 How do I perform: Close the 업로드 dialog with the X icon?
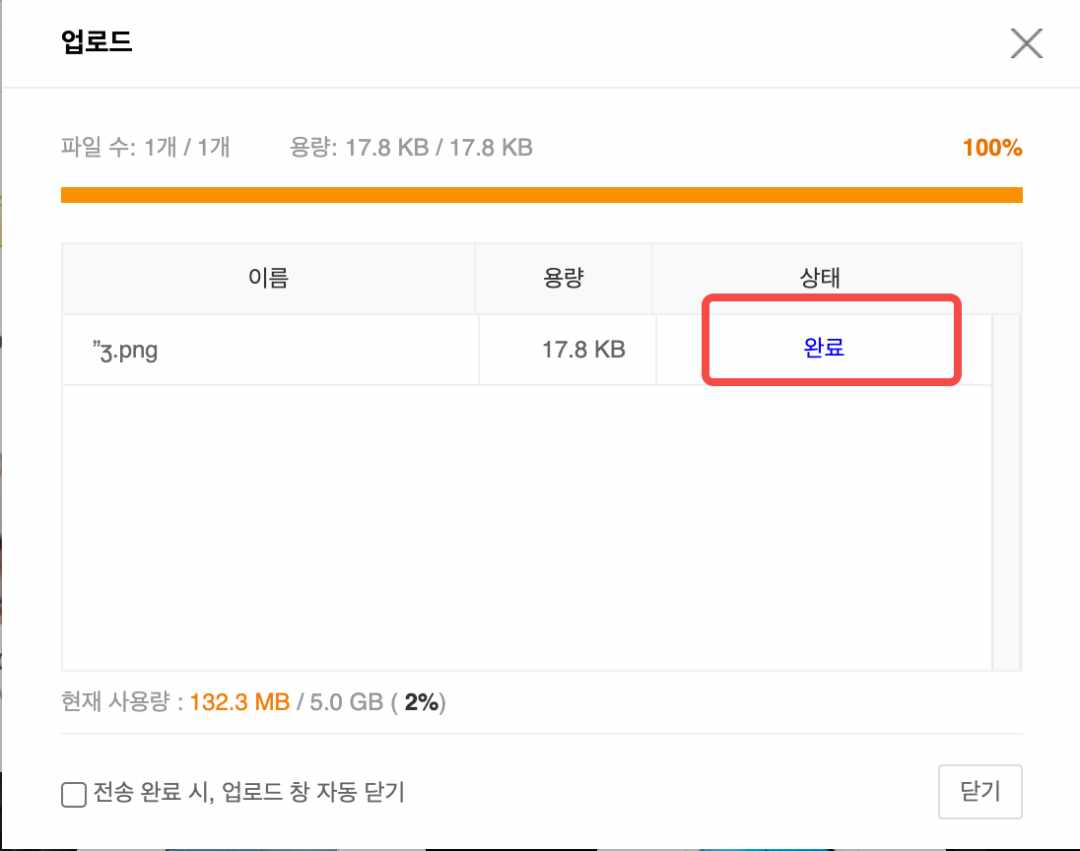point(1026,43)
